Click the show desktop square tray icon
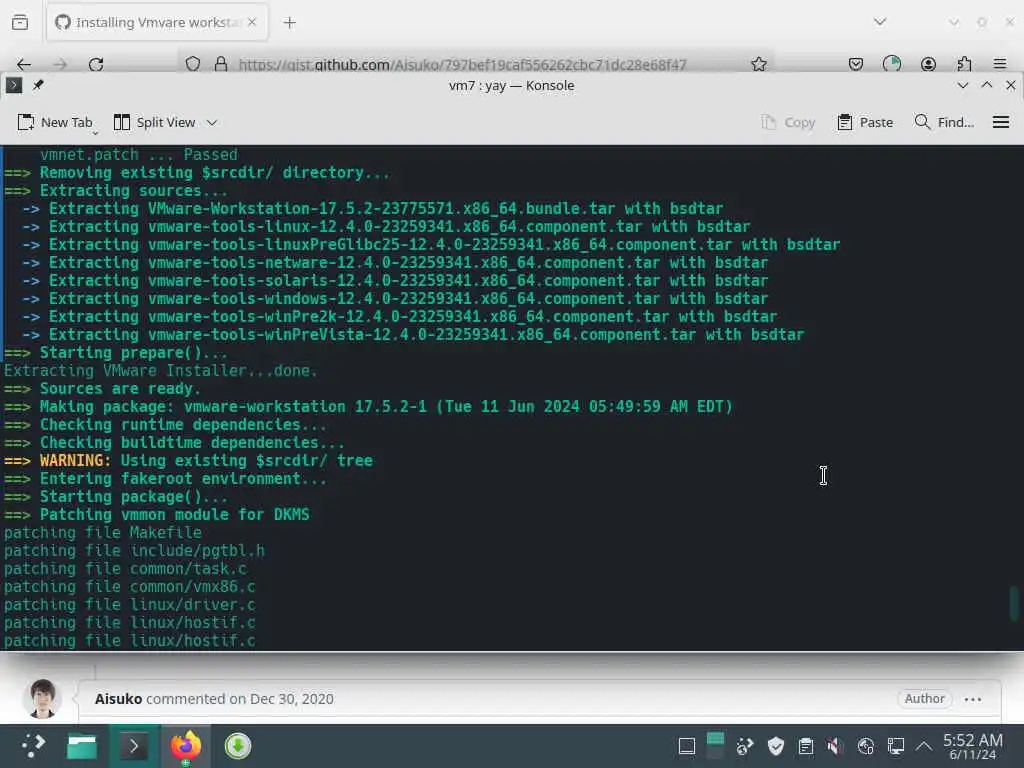Viewport: 1024px width, 768px height. tap(686, 746)
